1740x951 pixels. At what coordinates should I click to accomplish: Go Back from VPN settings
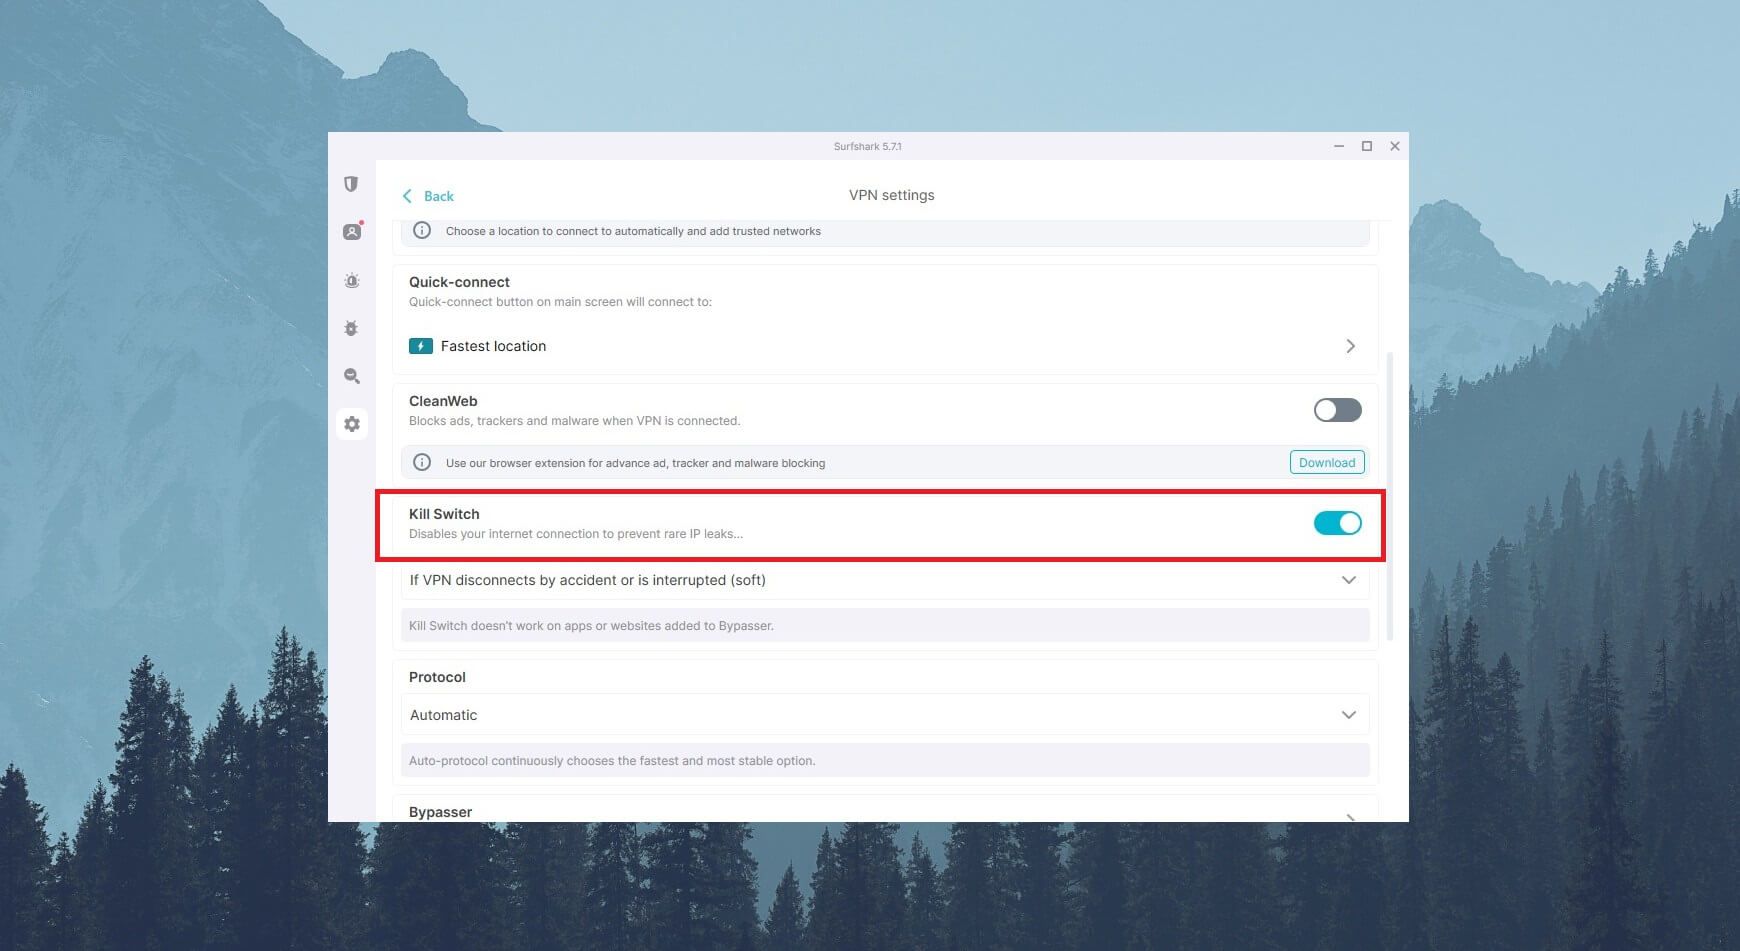pos(428,196)
